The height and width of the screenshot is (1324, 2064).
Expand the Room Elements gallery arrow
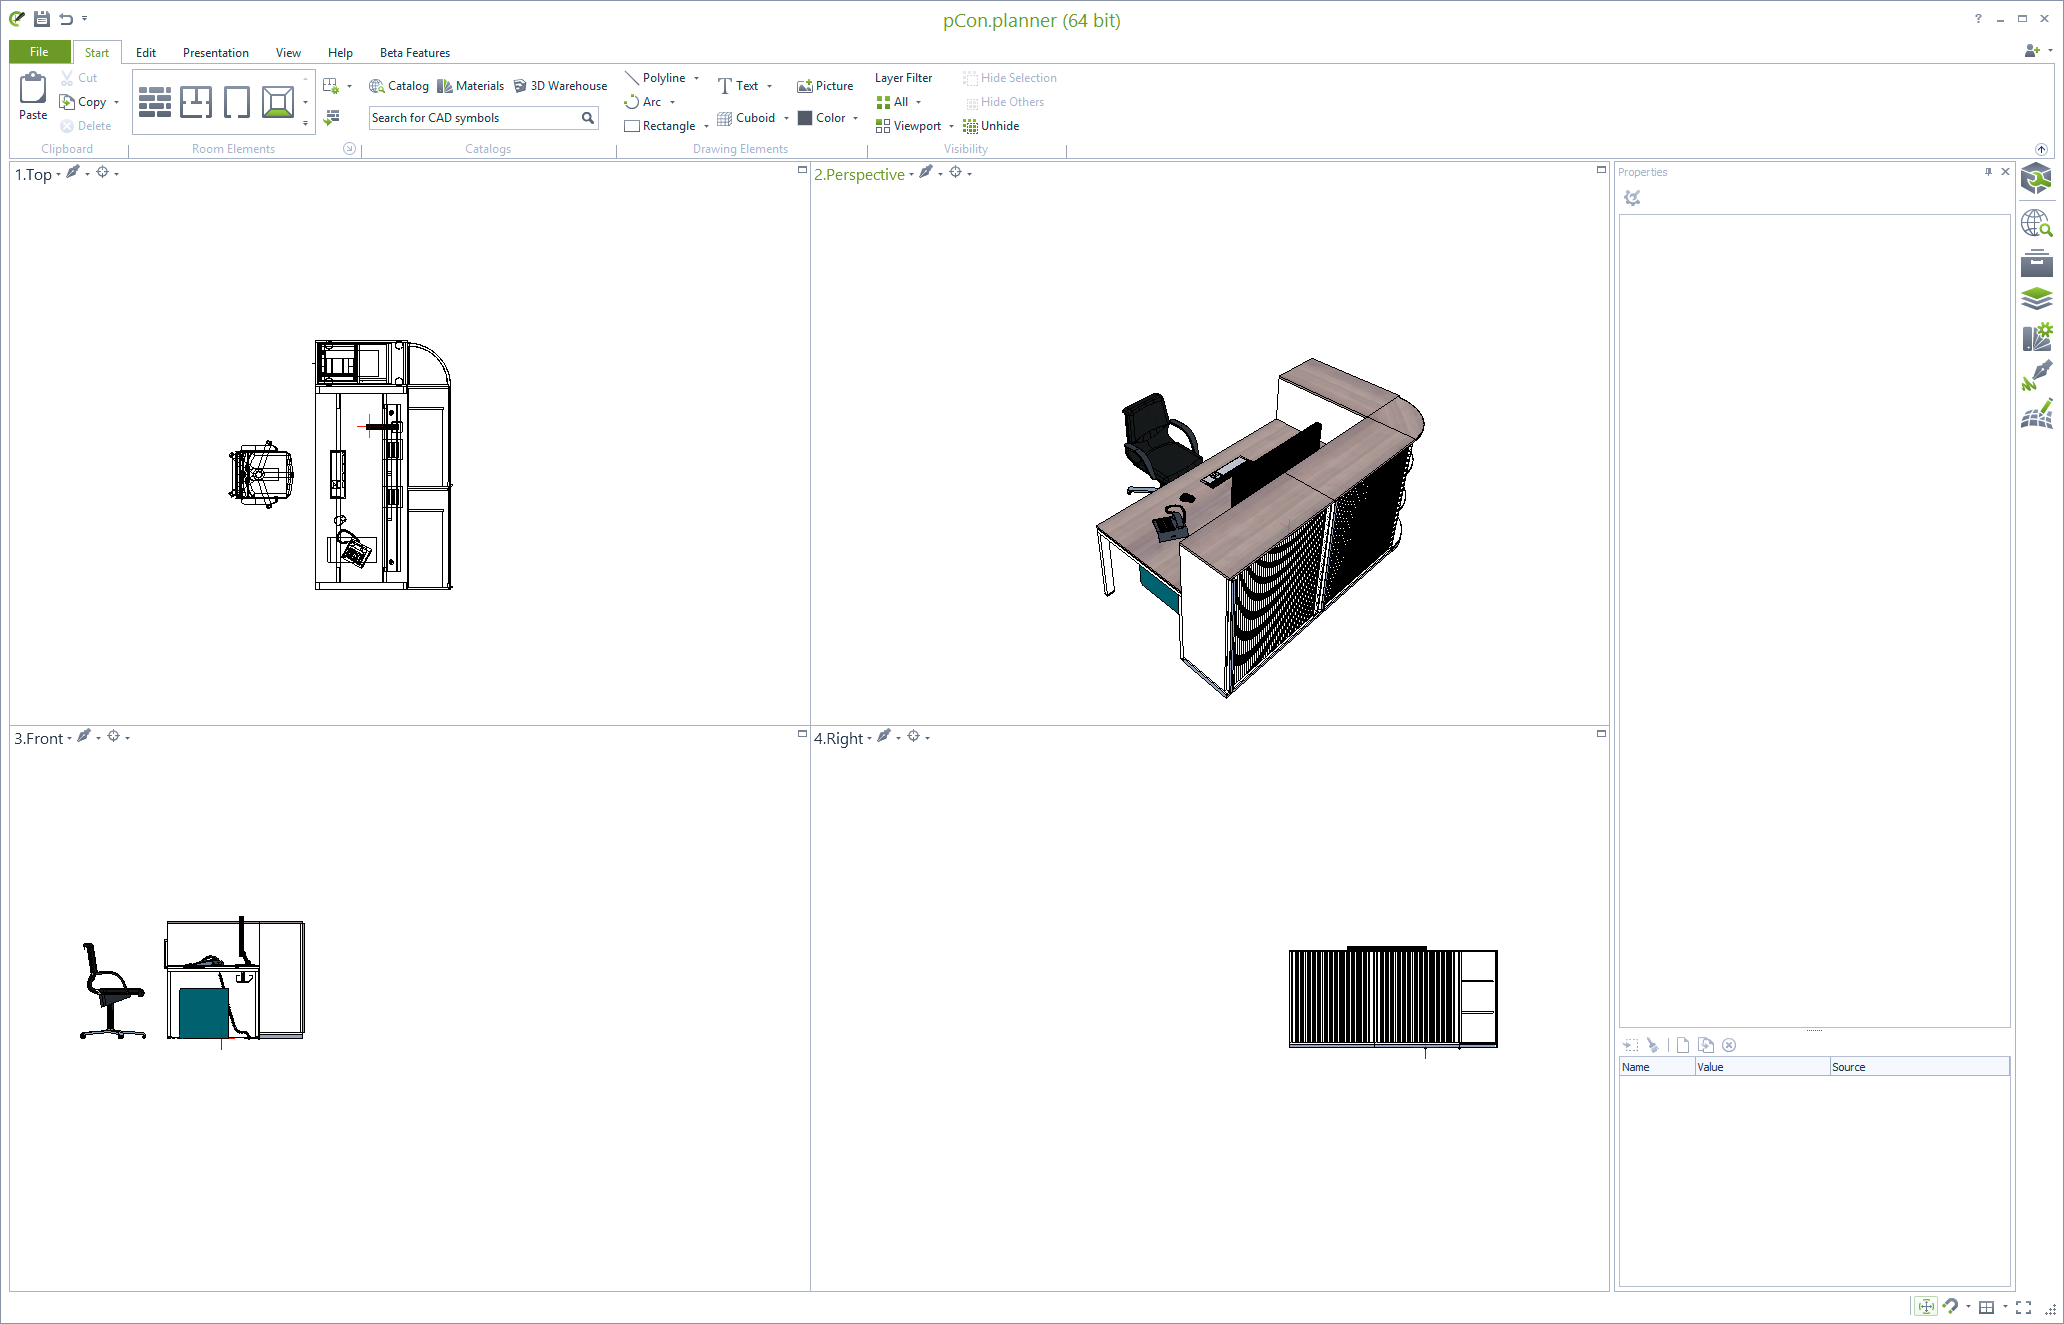(x=306, y=123)
